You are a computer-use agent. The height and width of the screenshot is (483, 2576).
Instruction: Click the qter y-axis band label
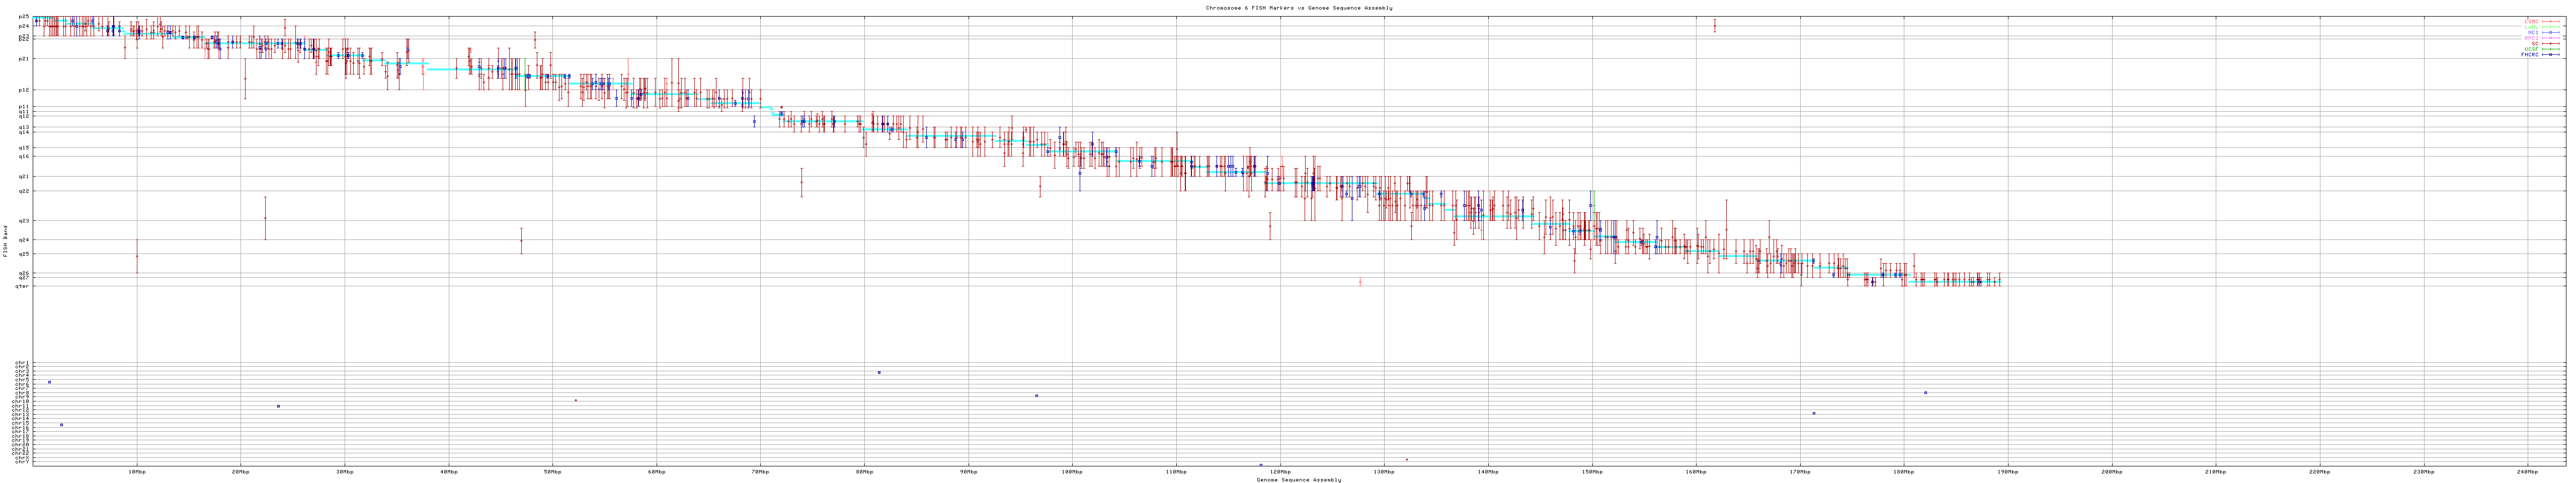(x=22, y=286)
